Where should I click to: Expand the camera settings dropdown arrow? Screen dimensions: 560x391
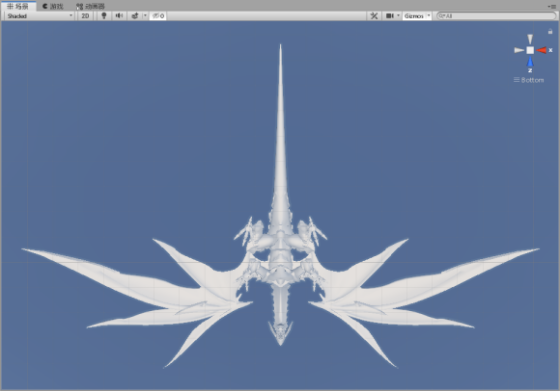398,16
